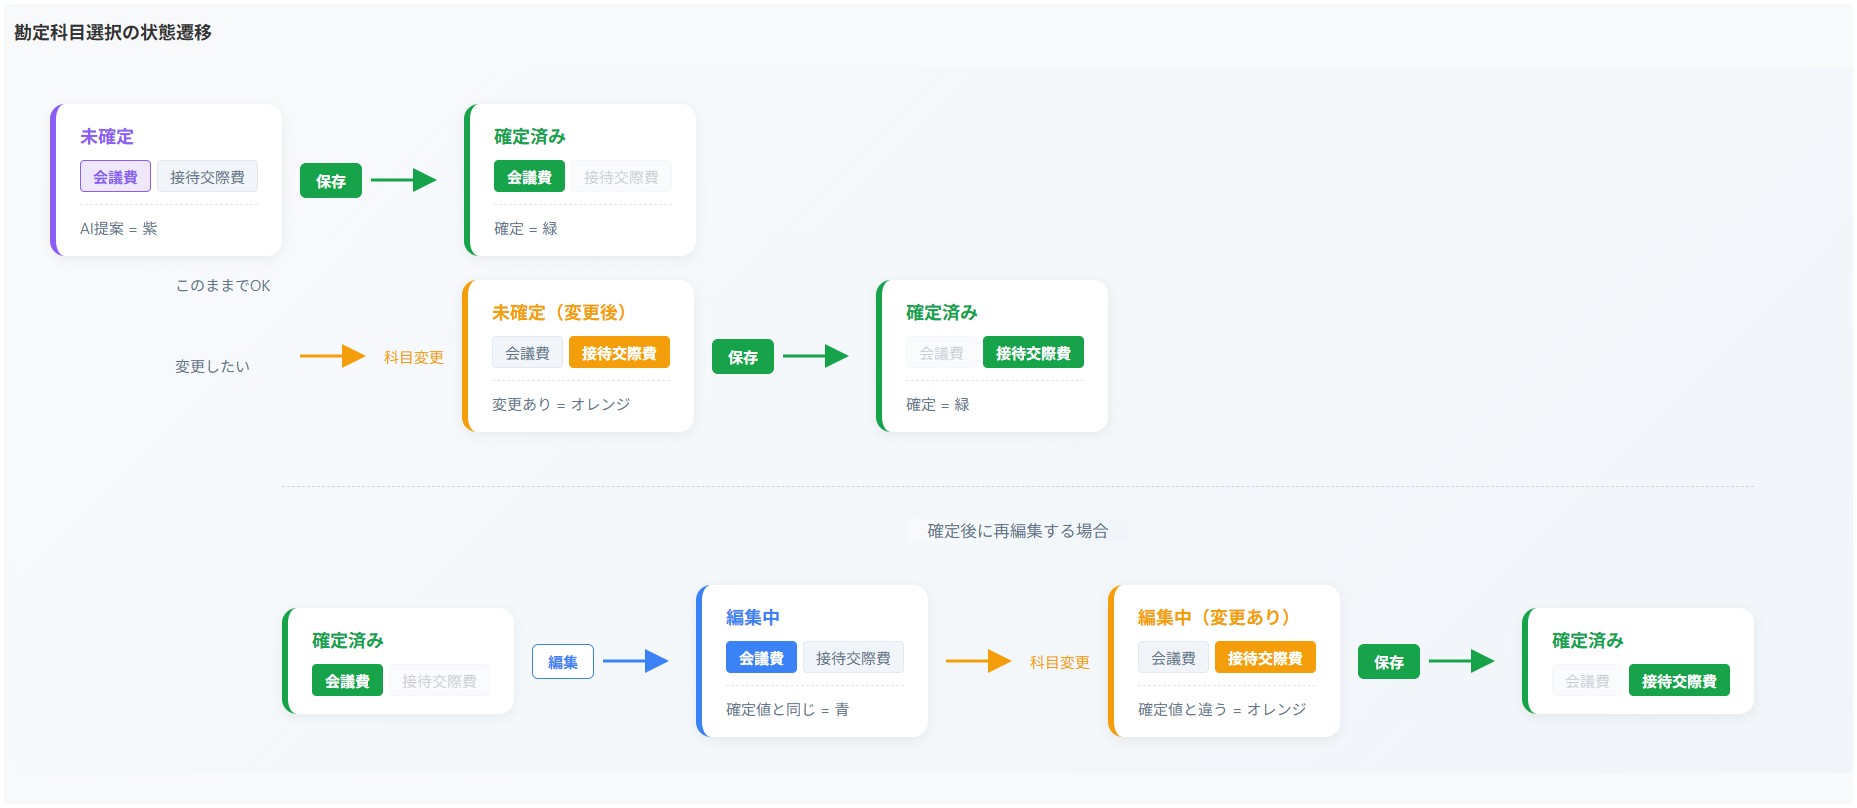Click the orange 接待交際費 chip in 未確定（変更後） card
The image size is (1857, 808).
coord(619,353)
